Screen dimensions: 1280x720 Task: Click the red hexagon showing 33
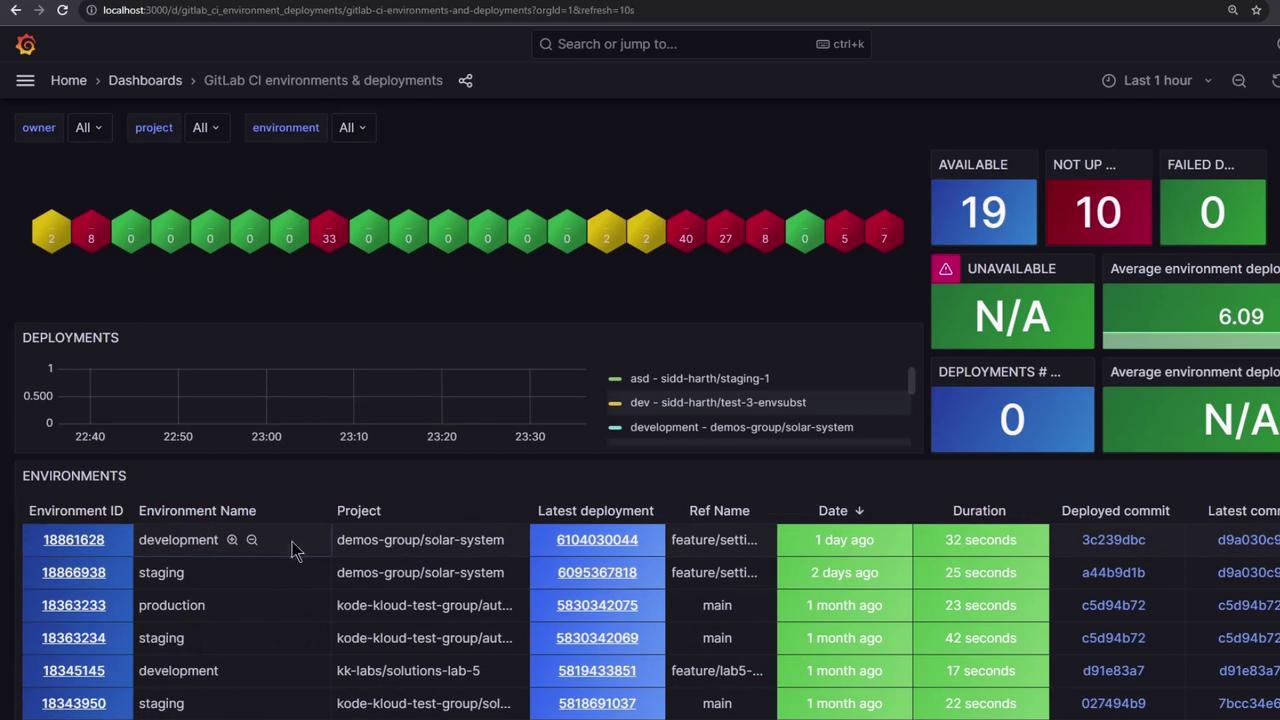[329, 231]
